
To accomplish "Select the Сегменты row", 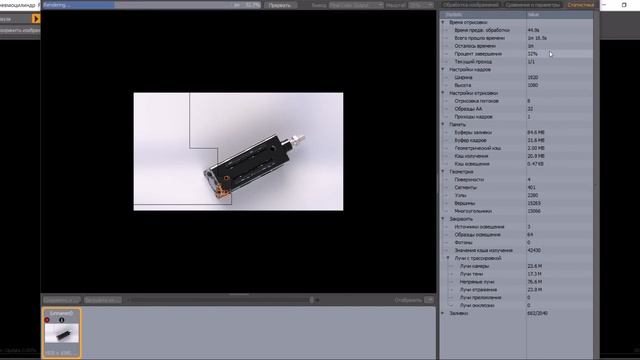I will coord(517,188).
